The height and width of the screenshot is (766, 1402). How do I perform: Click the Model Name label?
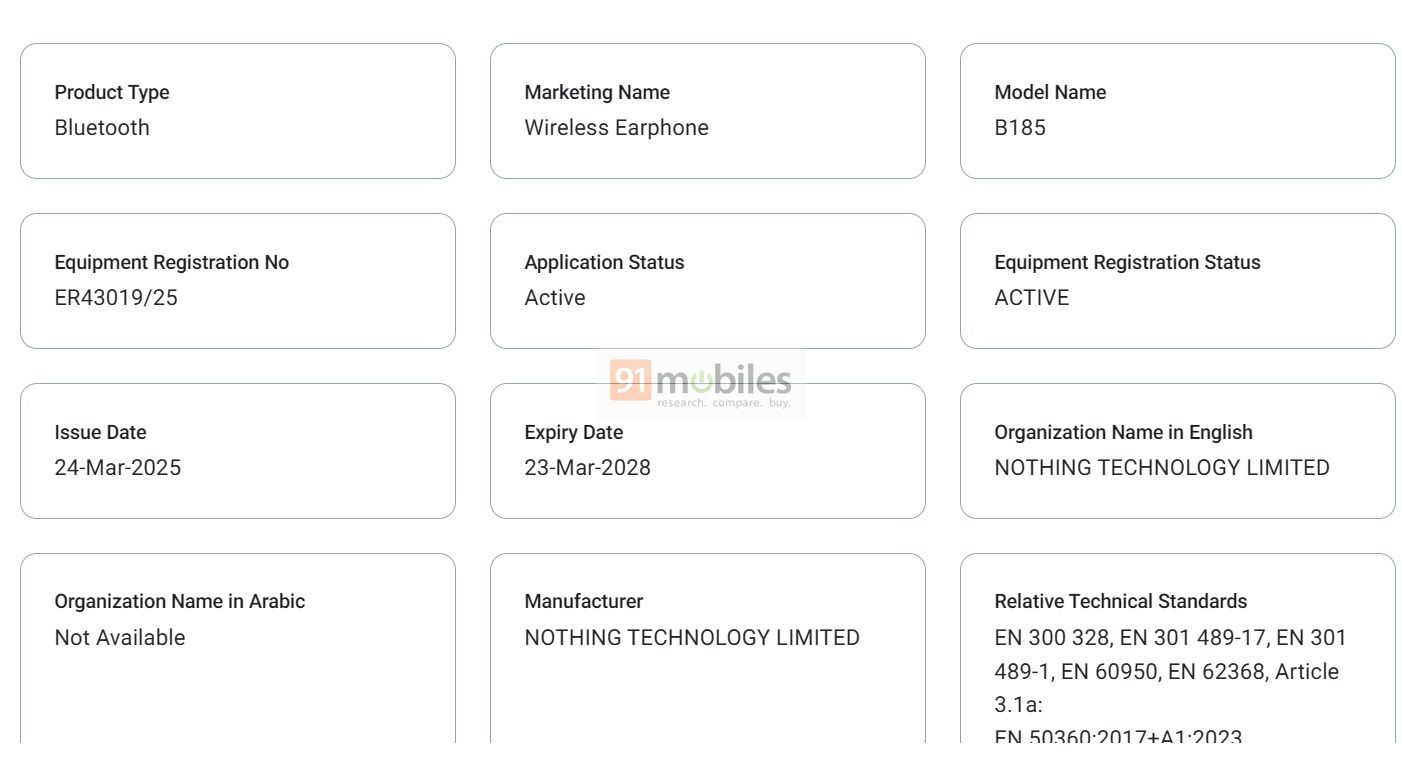click(x=1050, y=92)
